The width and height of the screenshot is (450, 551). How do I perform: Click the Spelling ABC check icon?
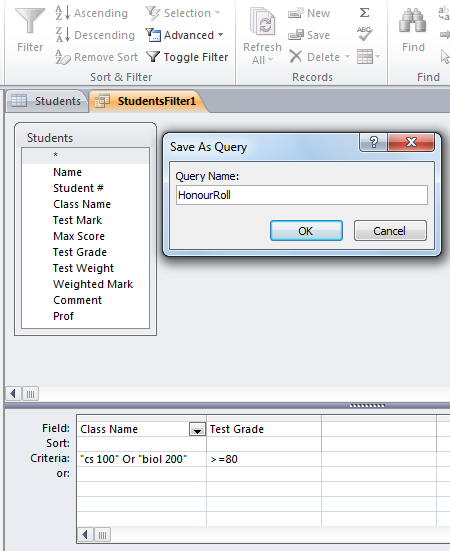[364, 34]
